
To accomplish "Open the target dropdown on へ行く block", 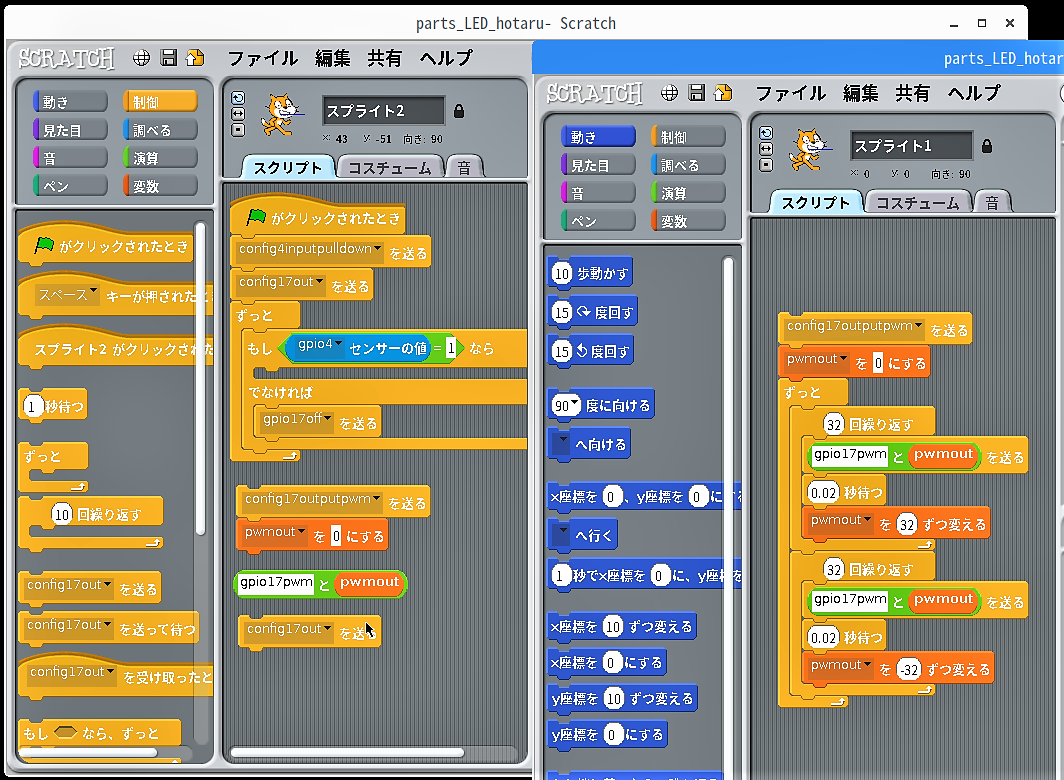I will click(563, 532).
